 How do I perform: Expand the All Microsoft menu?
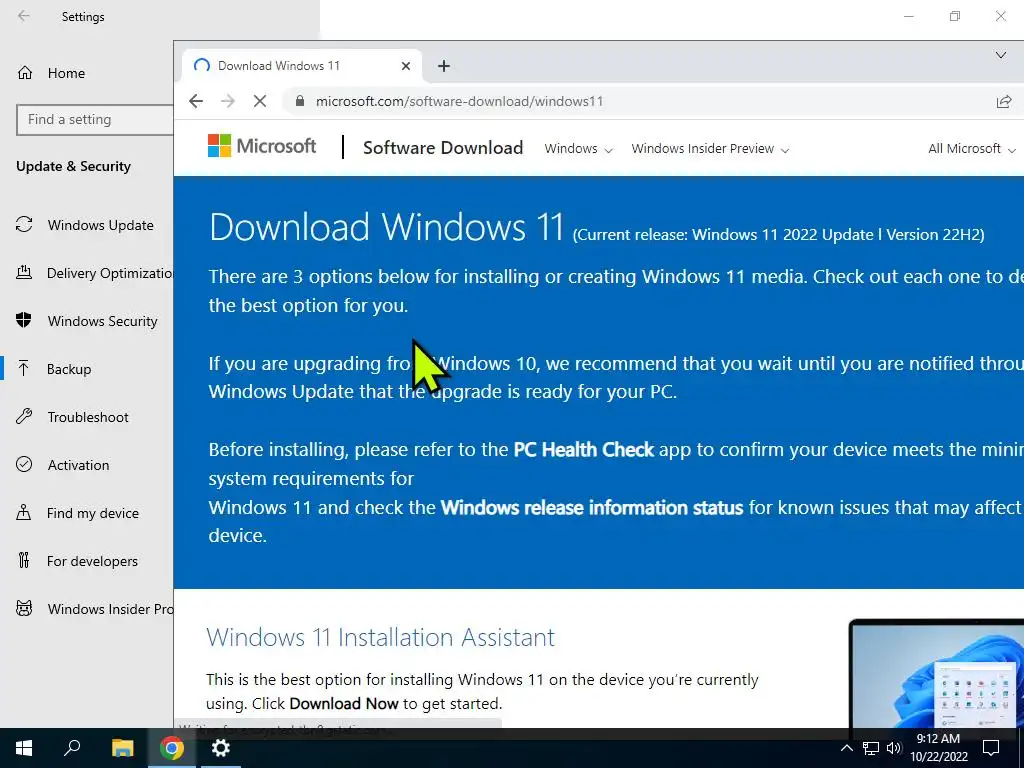pyautogui.click(x=971, y=149)
